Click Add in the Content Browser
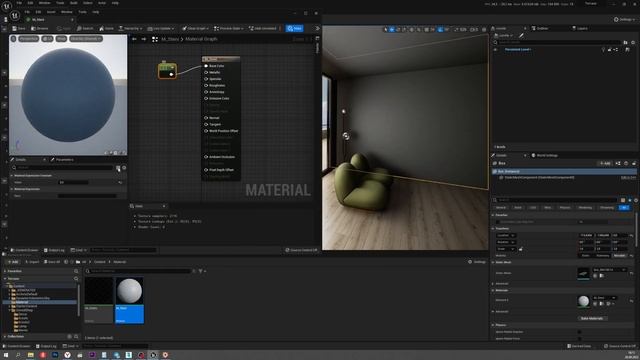Screen dimensions: 640x360 [13, 262]
